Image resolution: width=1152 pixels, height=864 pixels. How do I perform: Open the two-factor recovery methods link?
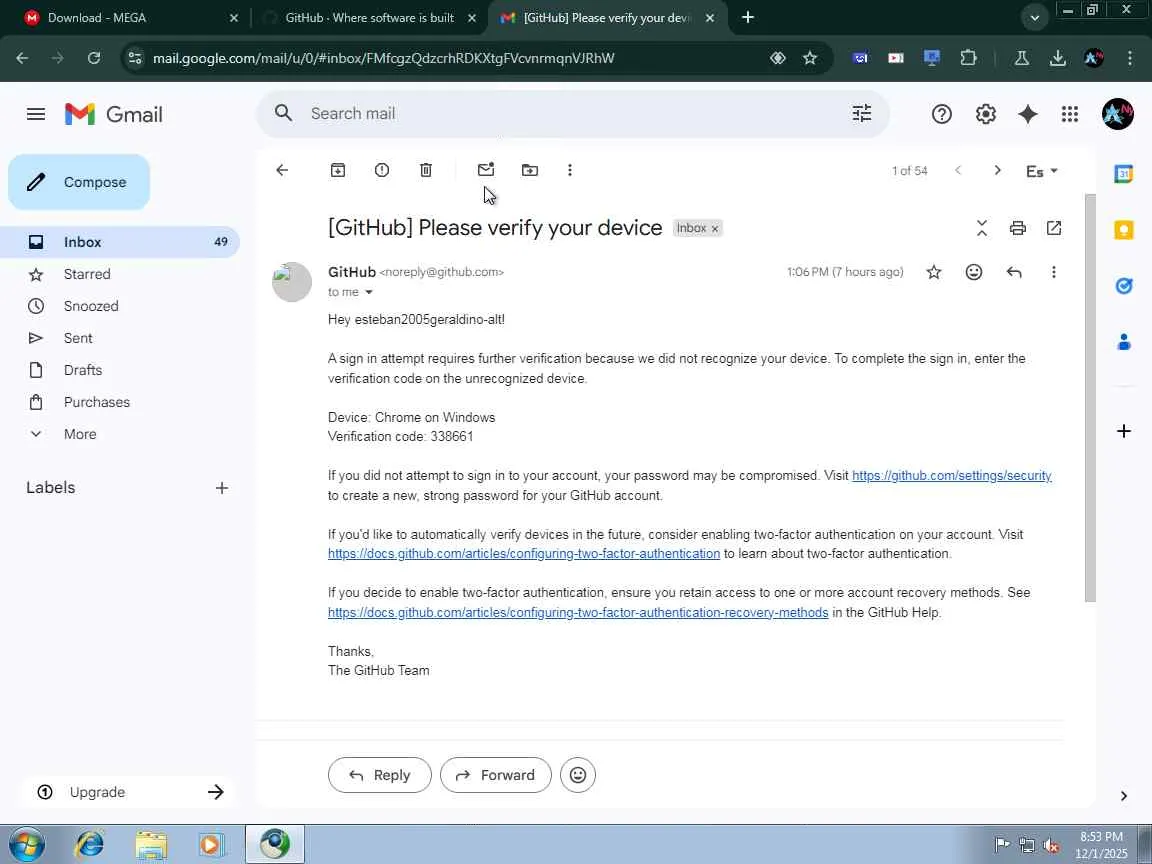[x=578, y=613]
